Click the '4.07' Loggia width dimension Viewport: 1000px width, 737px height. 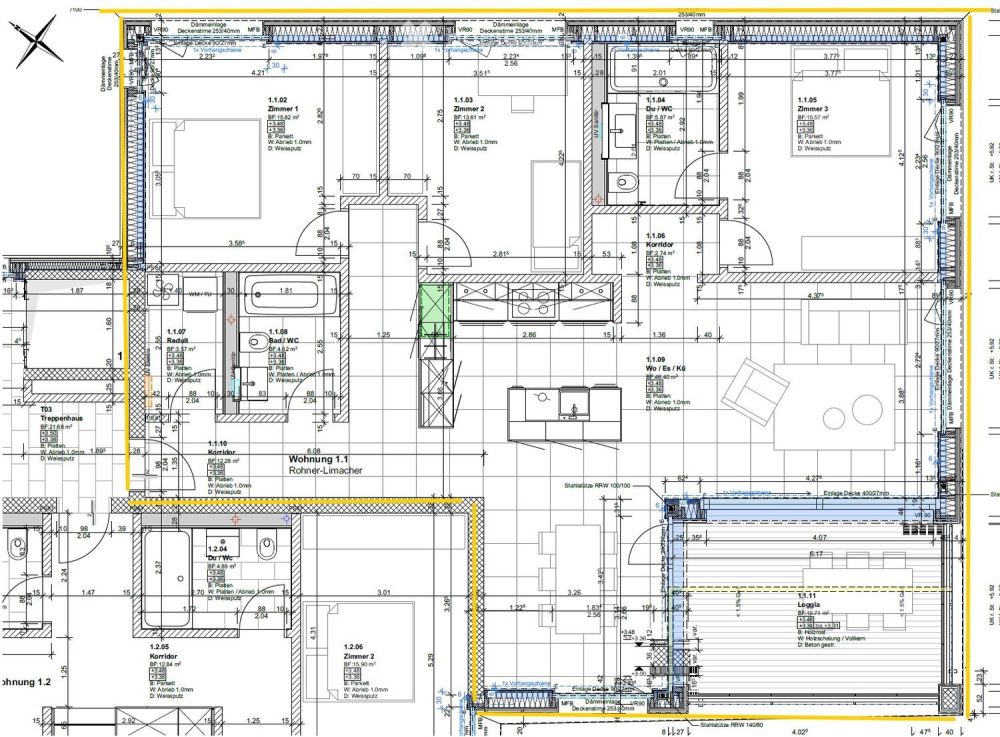[820, 537]
